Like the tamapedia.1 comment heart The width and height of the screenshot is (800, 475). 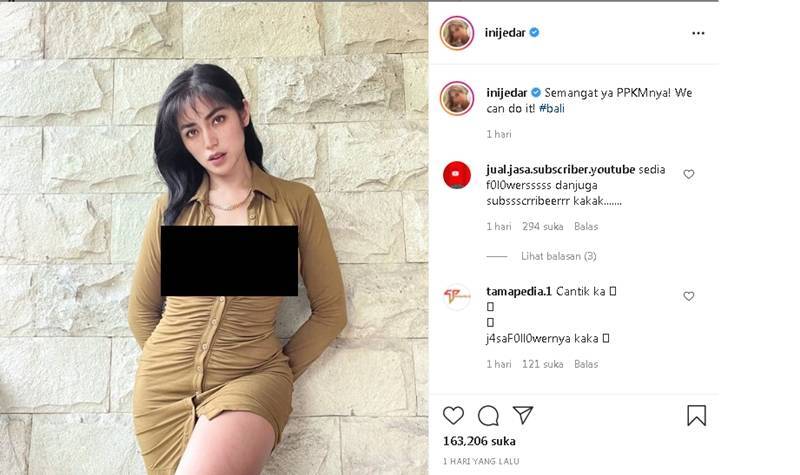click(x=689, y=296)
